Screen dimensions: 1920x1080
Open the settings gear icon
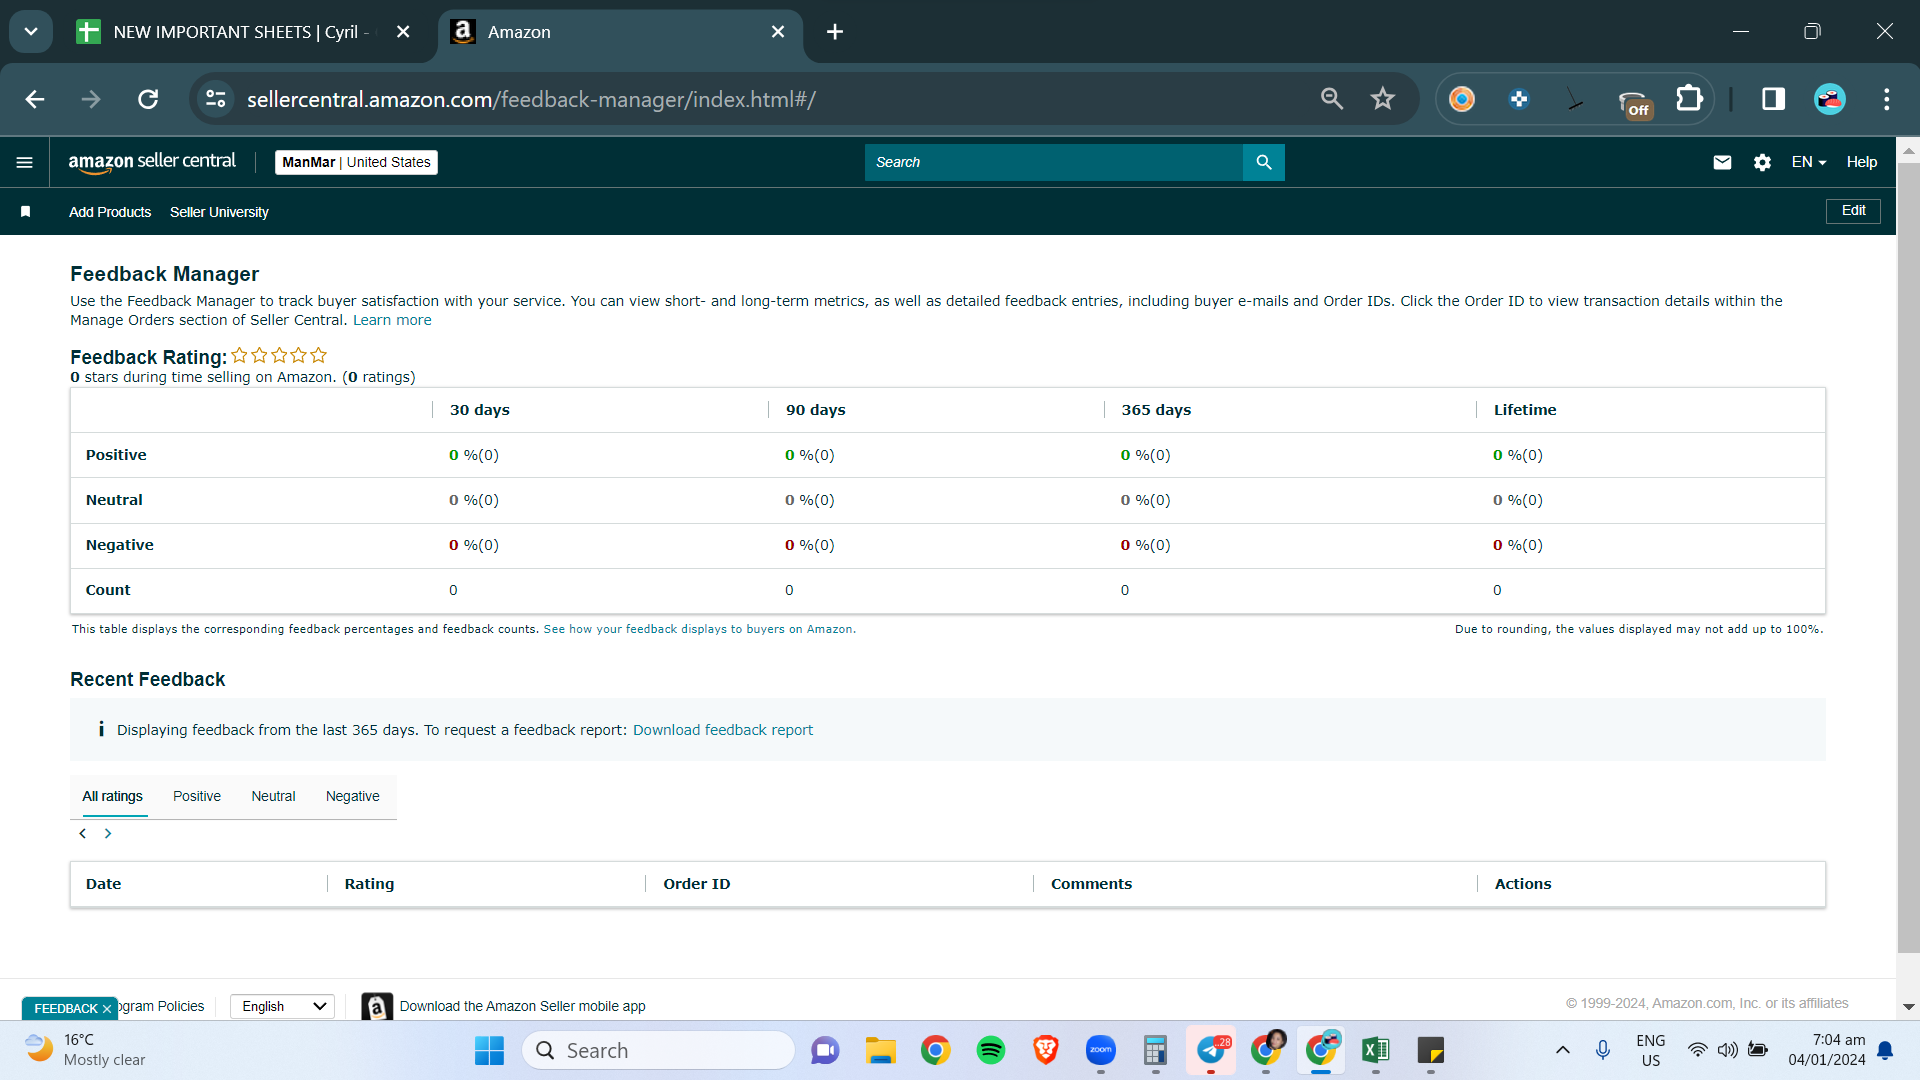point(1762,162)
